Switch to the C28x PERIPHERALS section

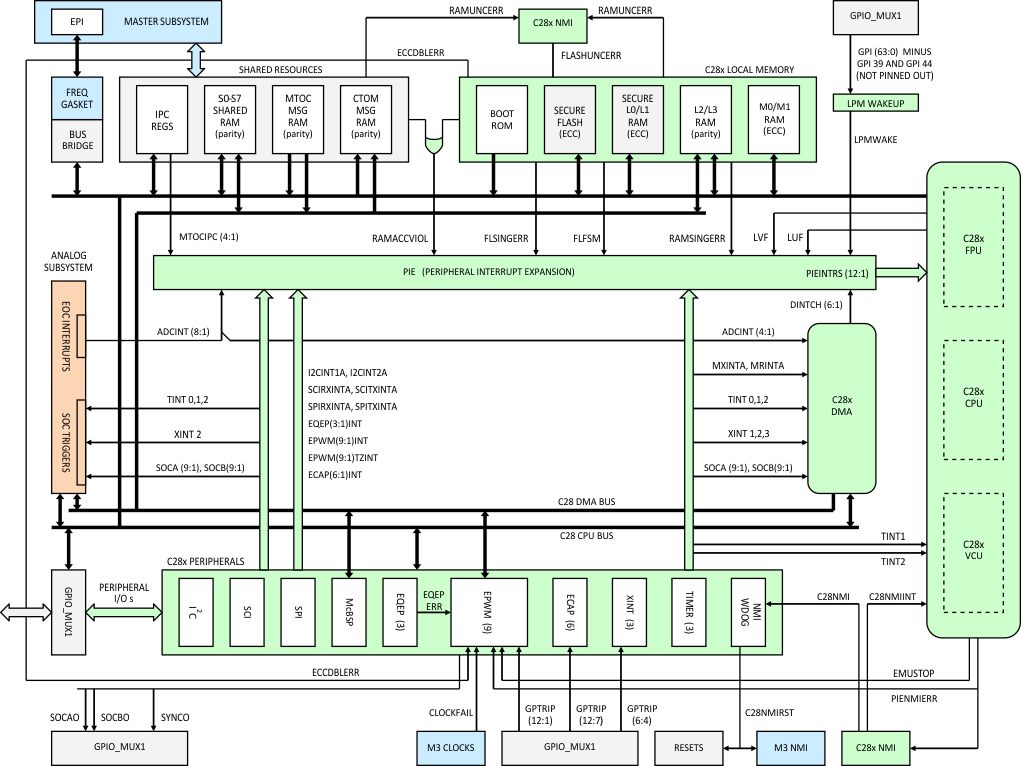click(x=207, y=561)
